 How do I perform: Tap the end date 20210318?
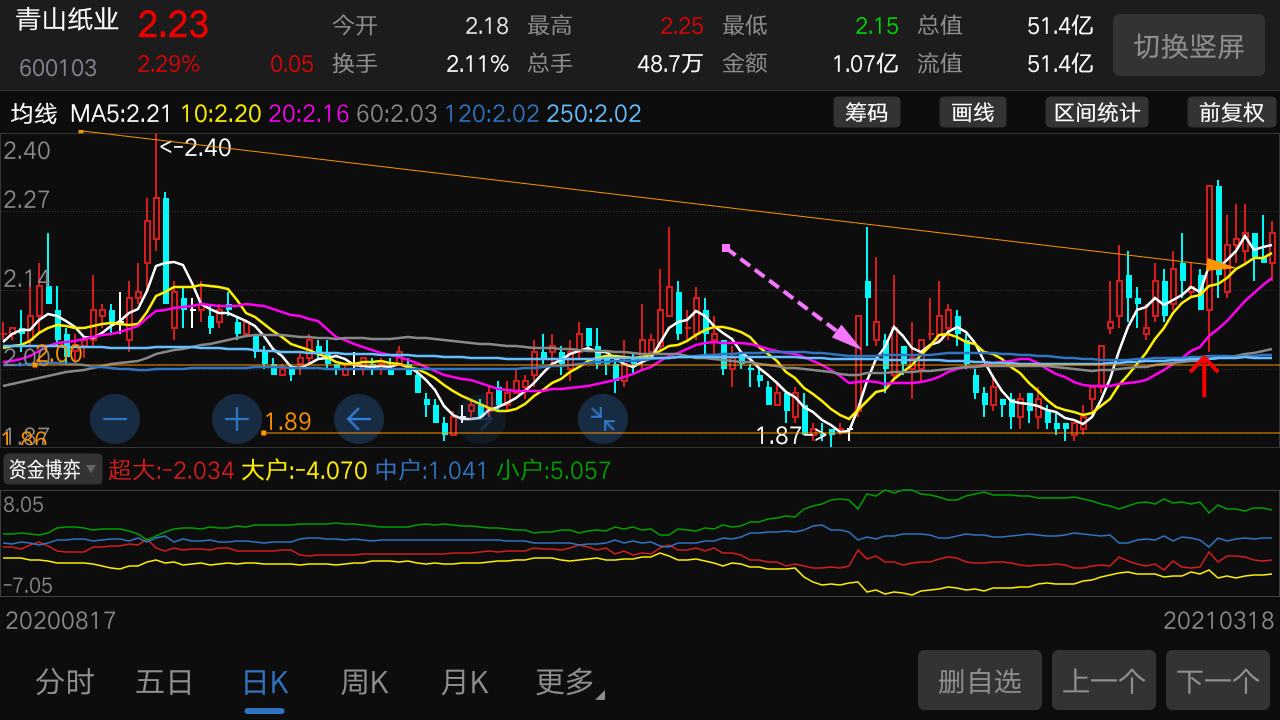pos(1219,621)
